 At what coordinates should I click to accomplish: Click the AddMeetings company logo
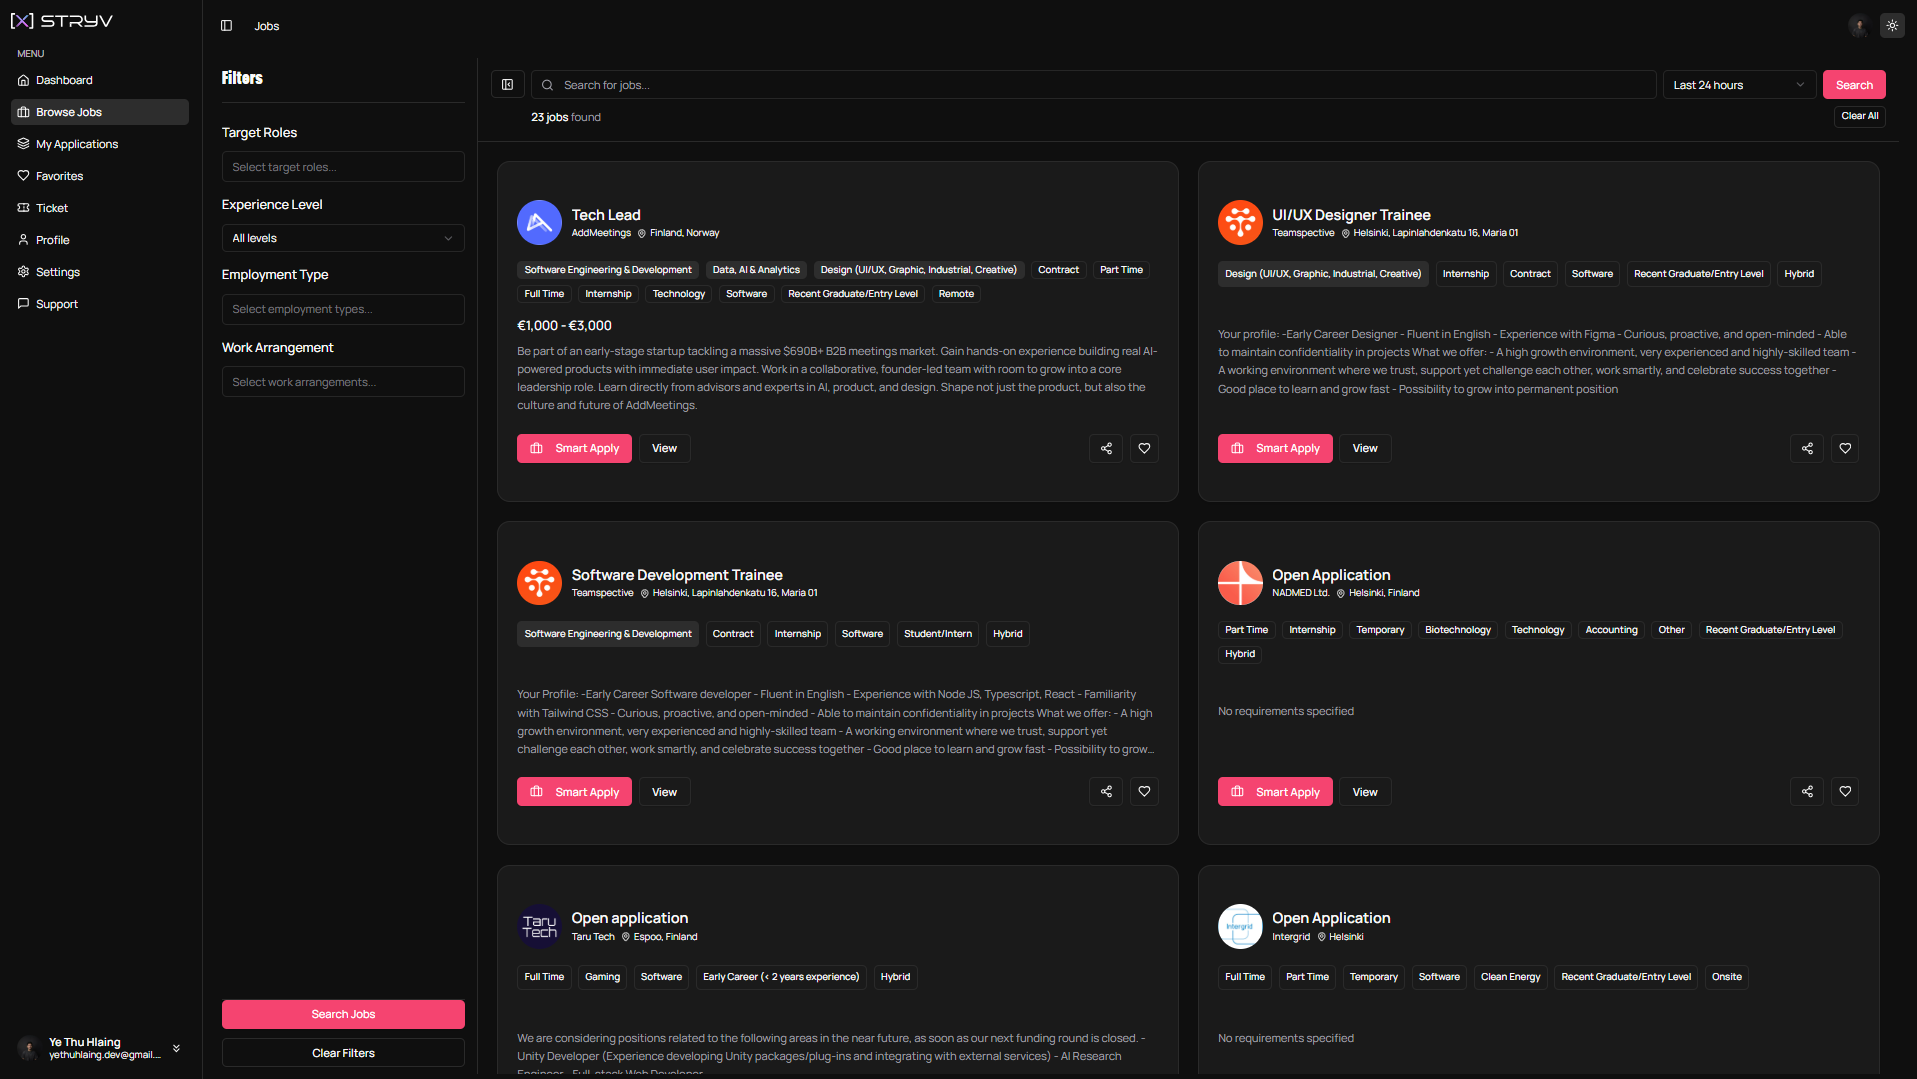click(539, 223)
